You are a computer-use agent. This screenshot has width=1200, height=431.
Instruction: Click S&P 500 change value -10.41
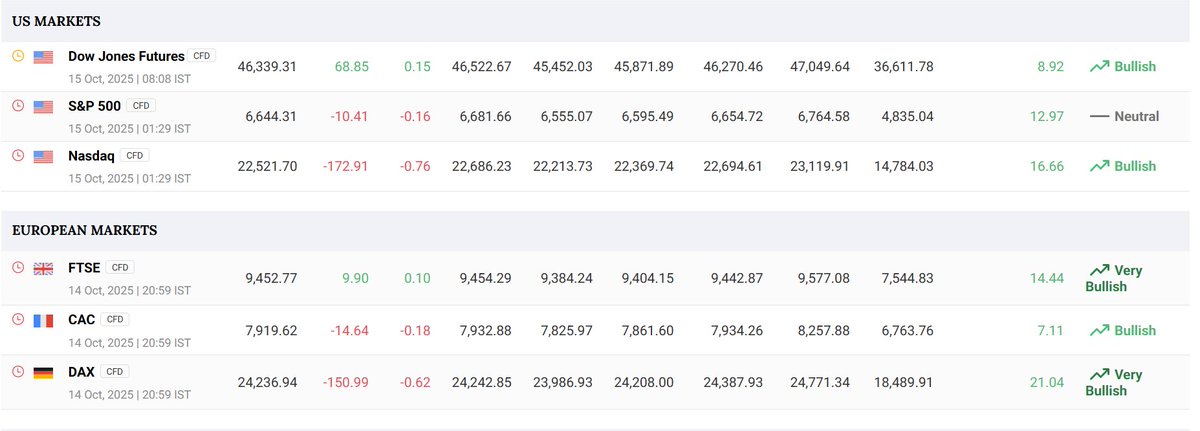click(x=349, y=116)
